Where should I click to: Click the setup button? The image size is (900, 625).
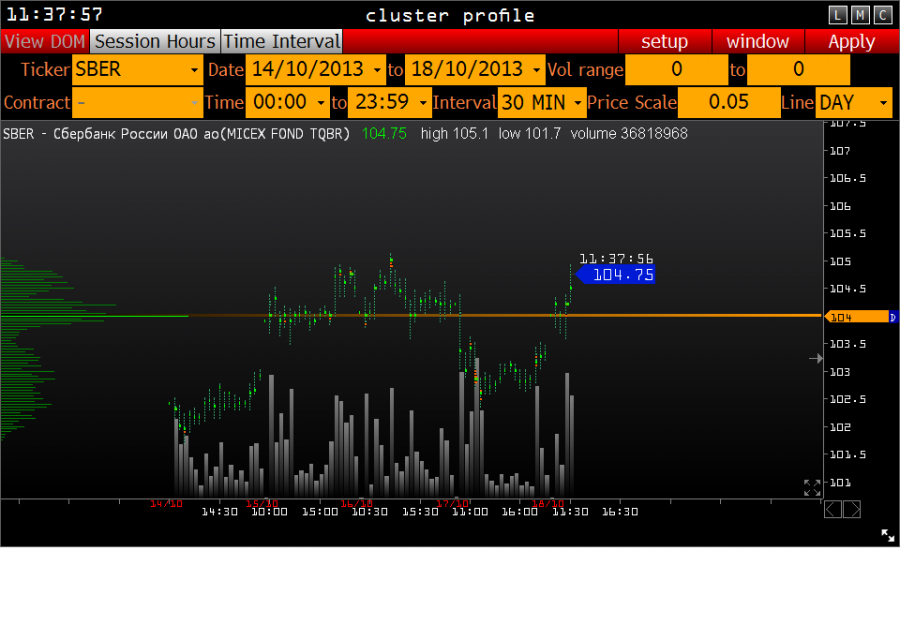tap(664, 42)
